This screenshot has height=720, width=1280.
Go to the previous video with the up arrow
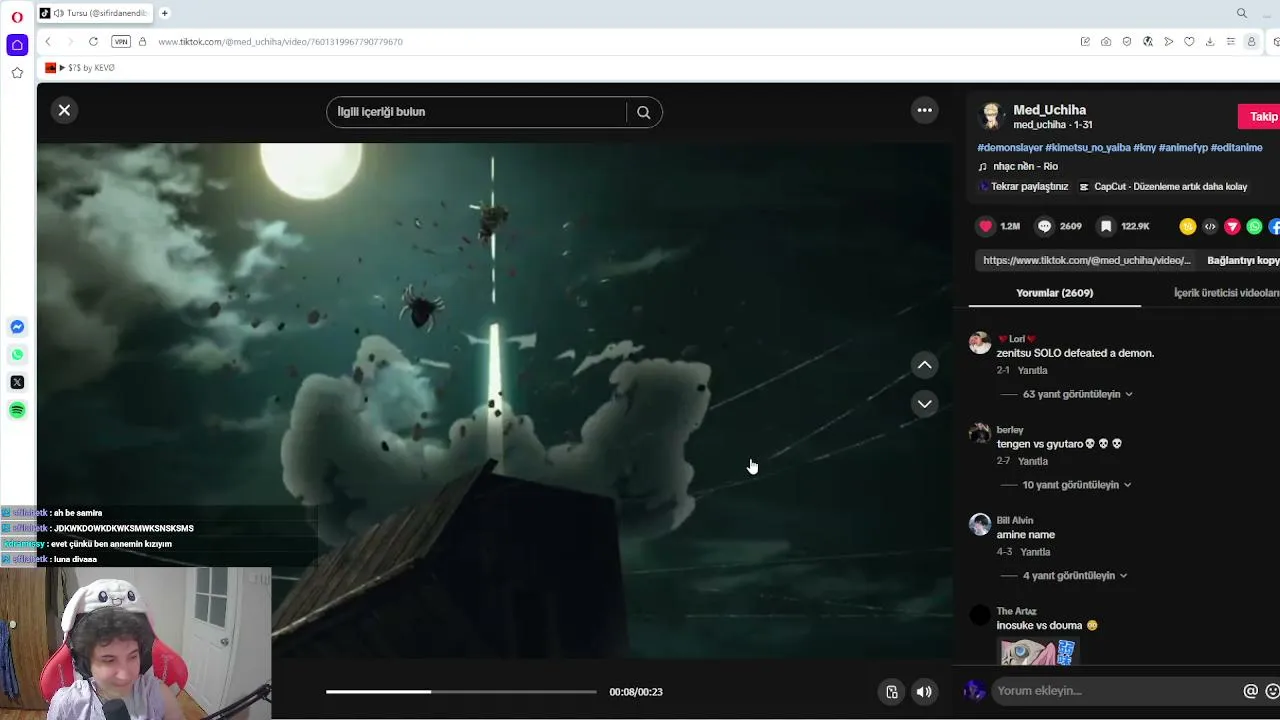coord(925,365)
